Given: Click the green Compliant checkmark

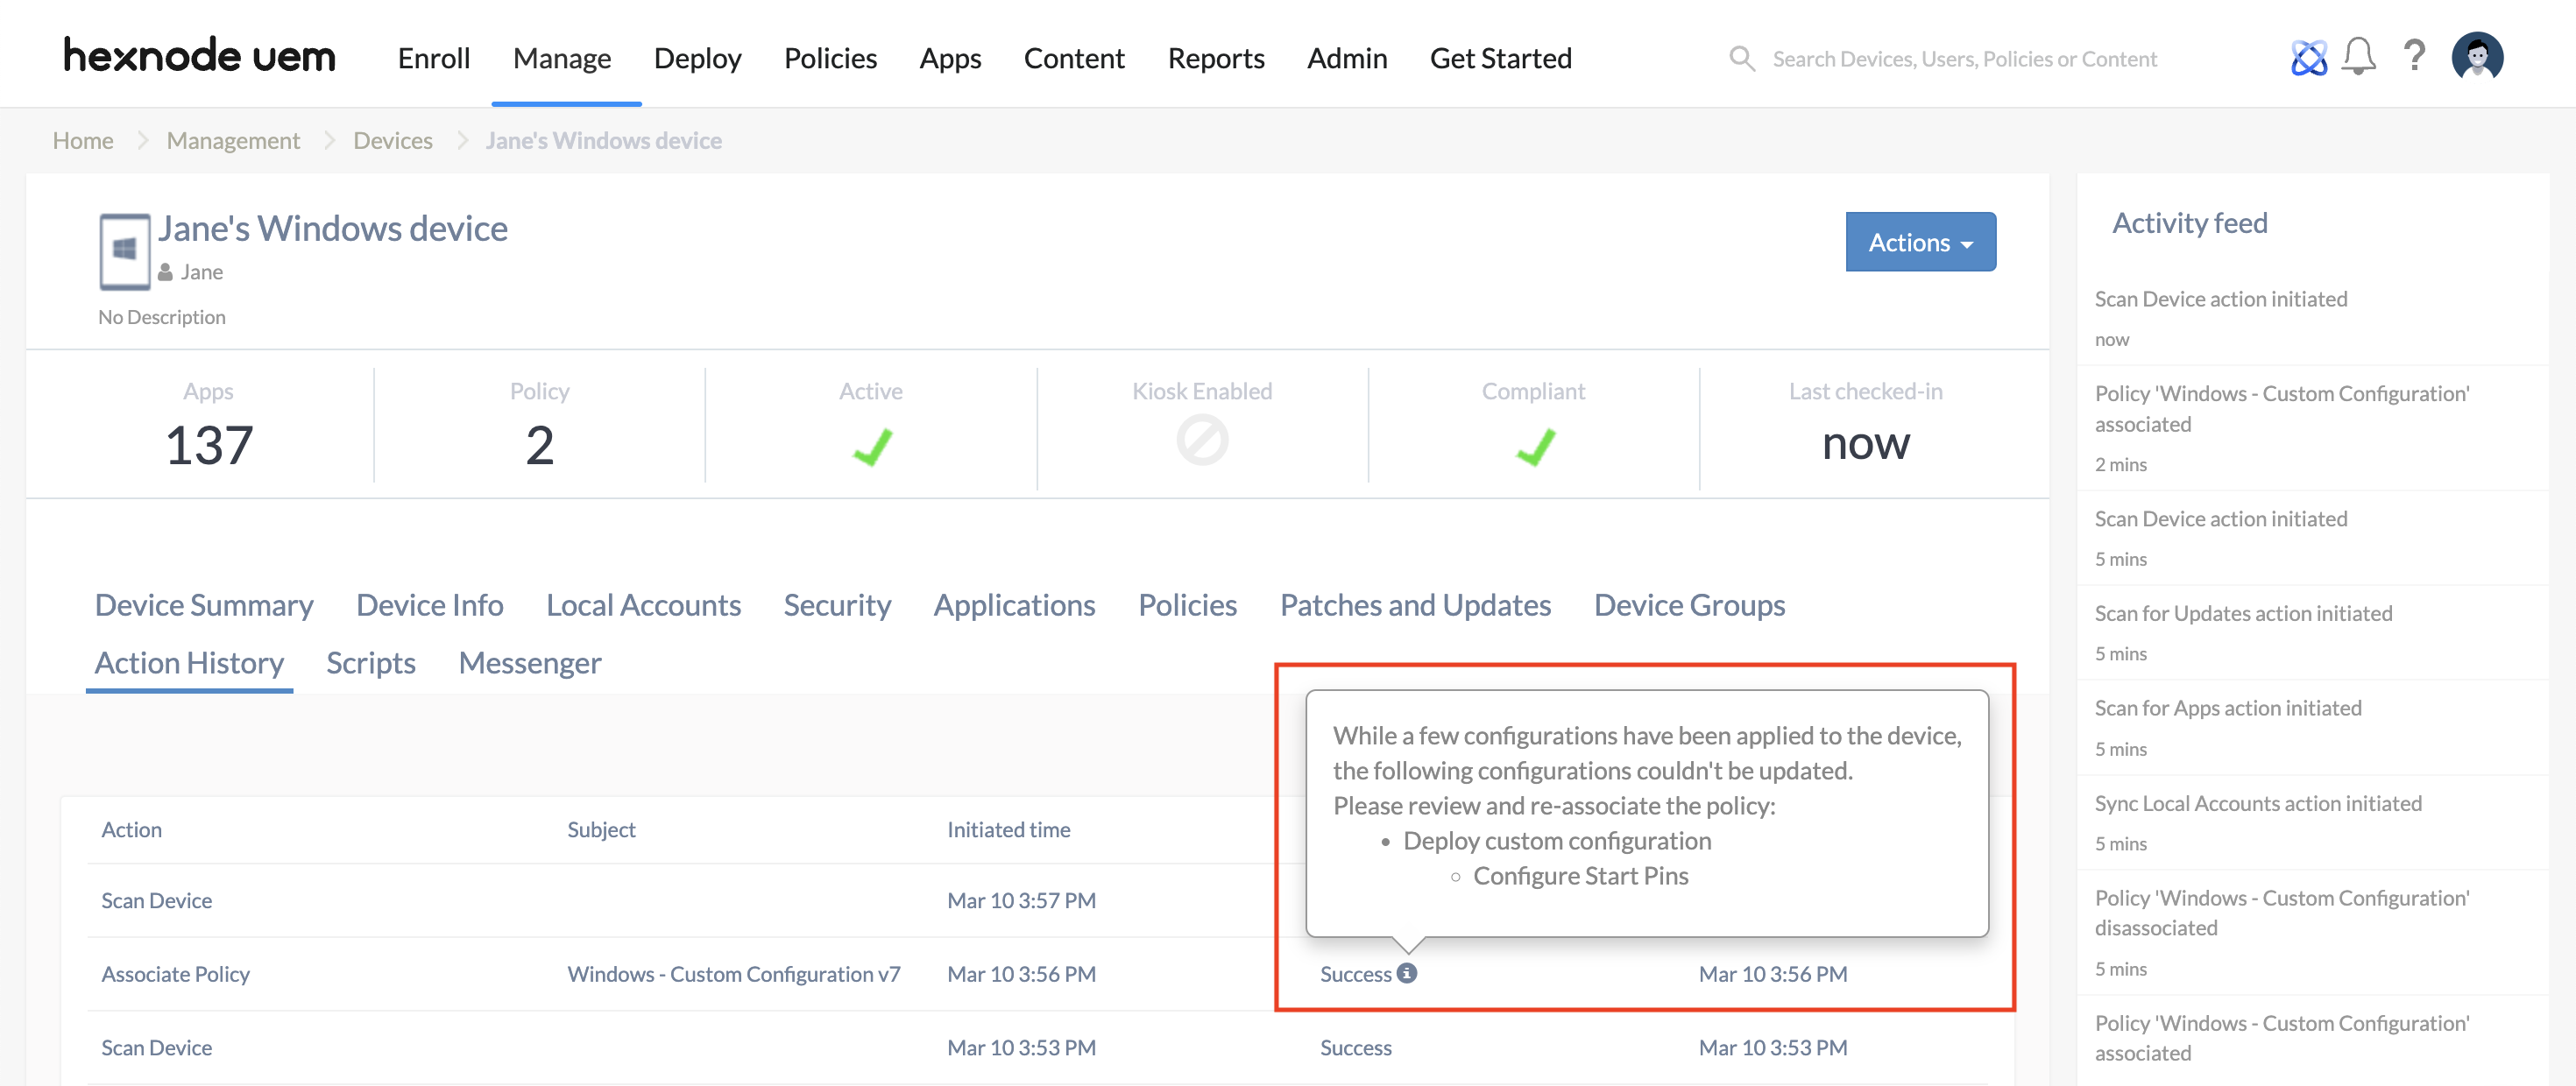Looking at the screenshot, I should pyautogui.click(x=1534, y=446).
